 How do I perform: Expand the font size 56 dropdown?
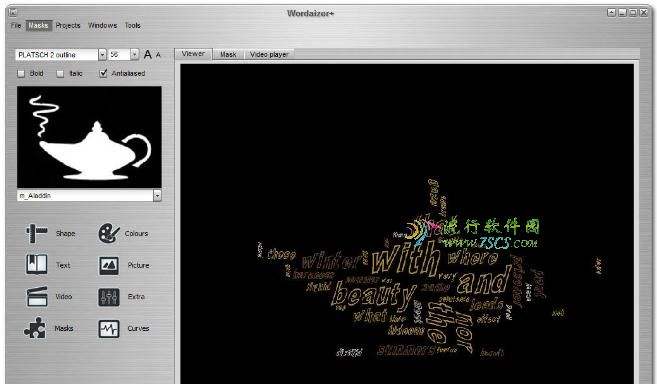[x=135, y=54]
